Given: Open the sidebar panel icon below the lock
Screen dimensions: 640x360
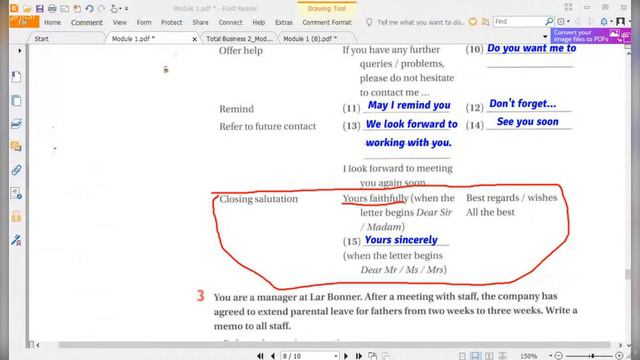Looking at the screenshot, I should [x=16, y=240].
